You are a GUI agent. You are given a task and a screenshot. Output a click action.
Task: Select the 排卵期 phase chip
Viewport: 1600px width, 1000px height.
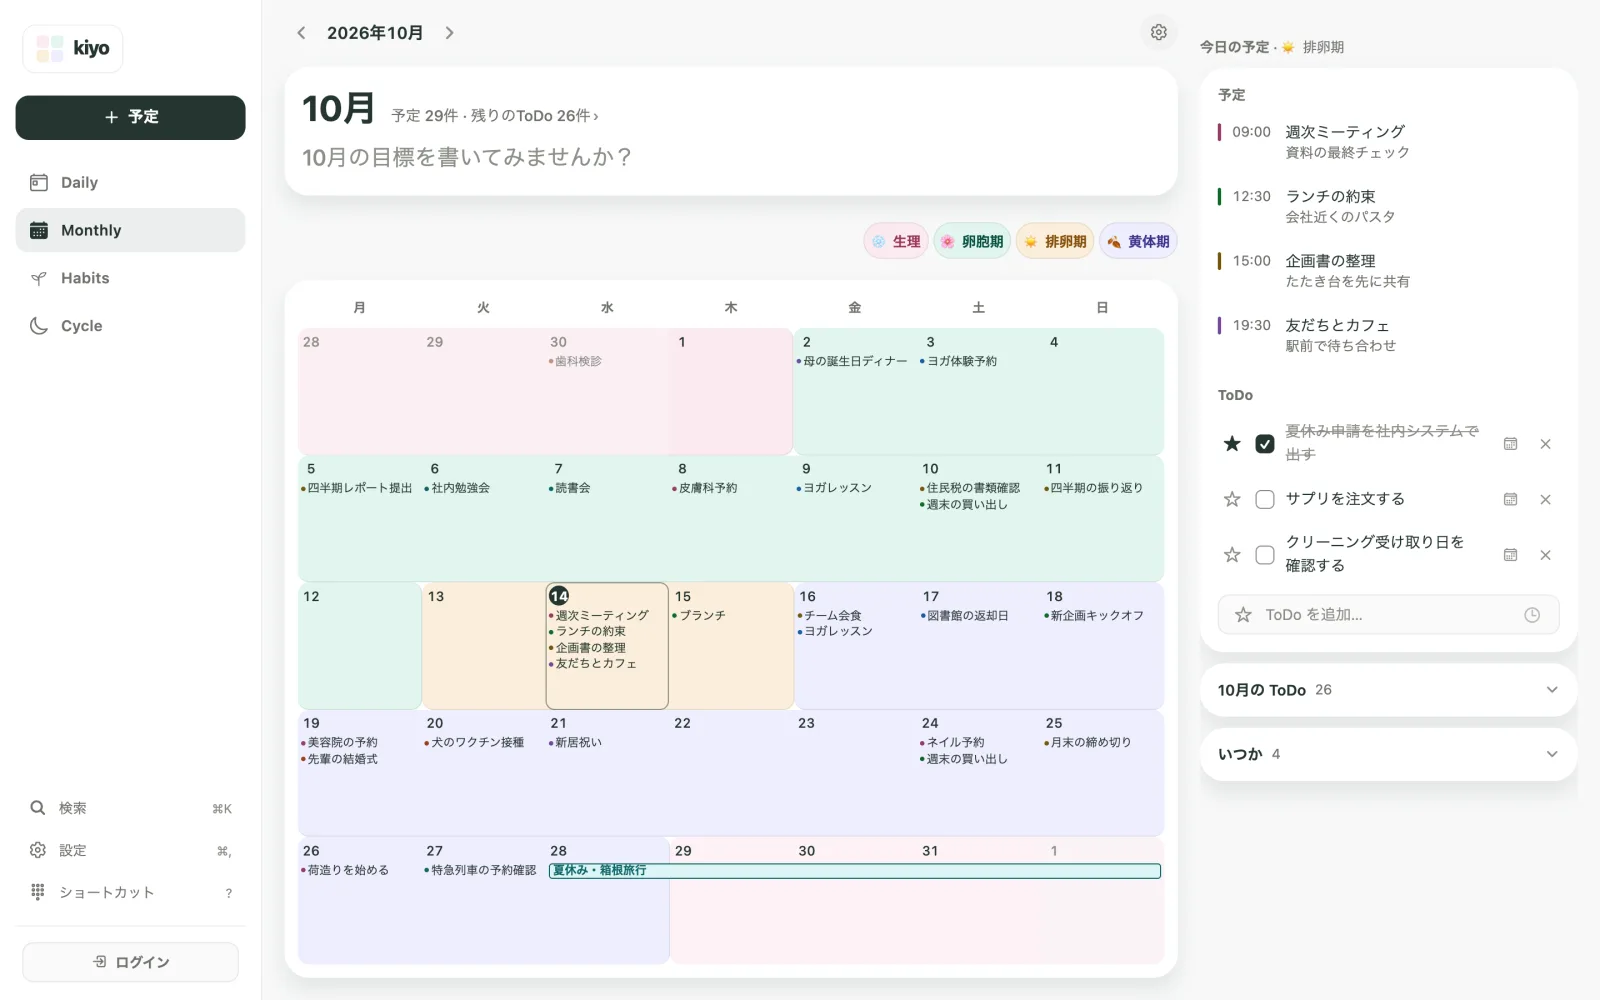[1055, 241]
